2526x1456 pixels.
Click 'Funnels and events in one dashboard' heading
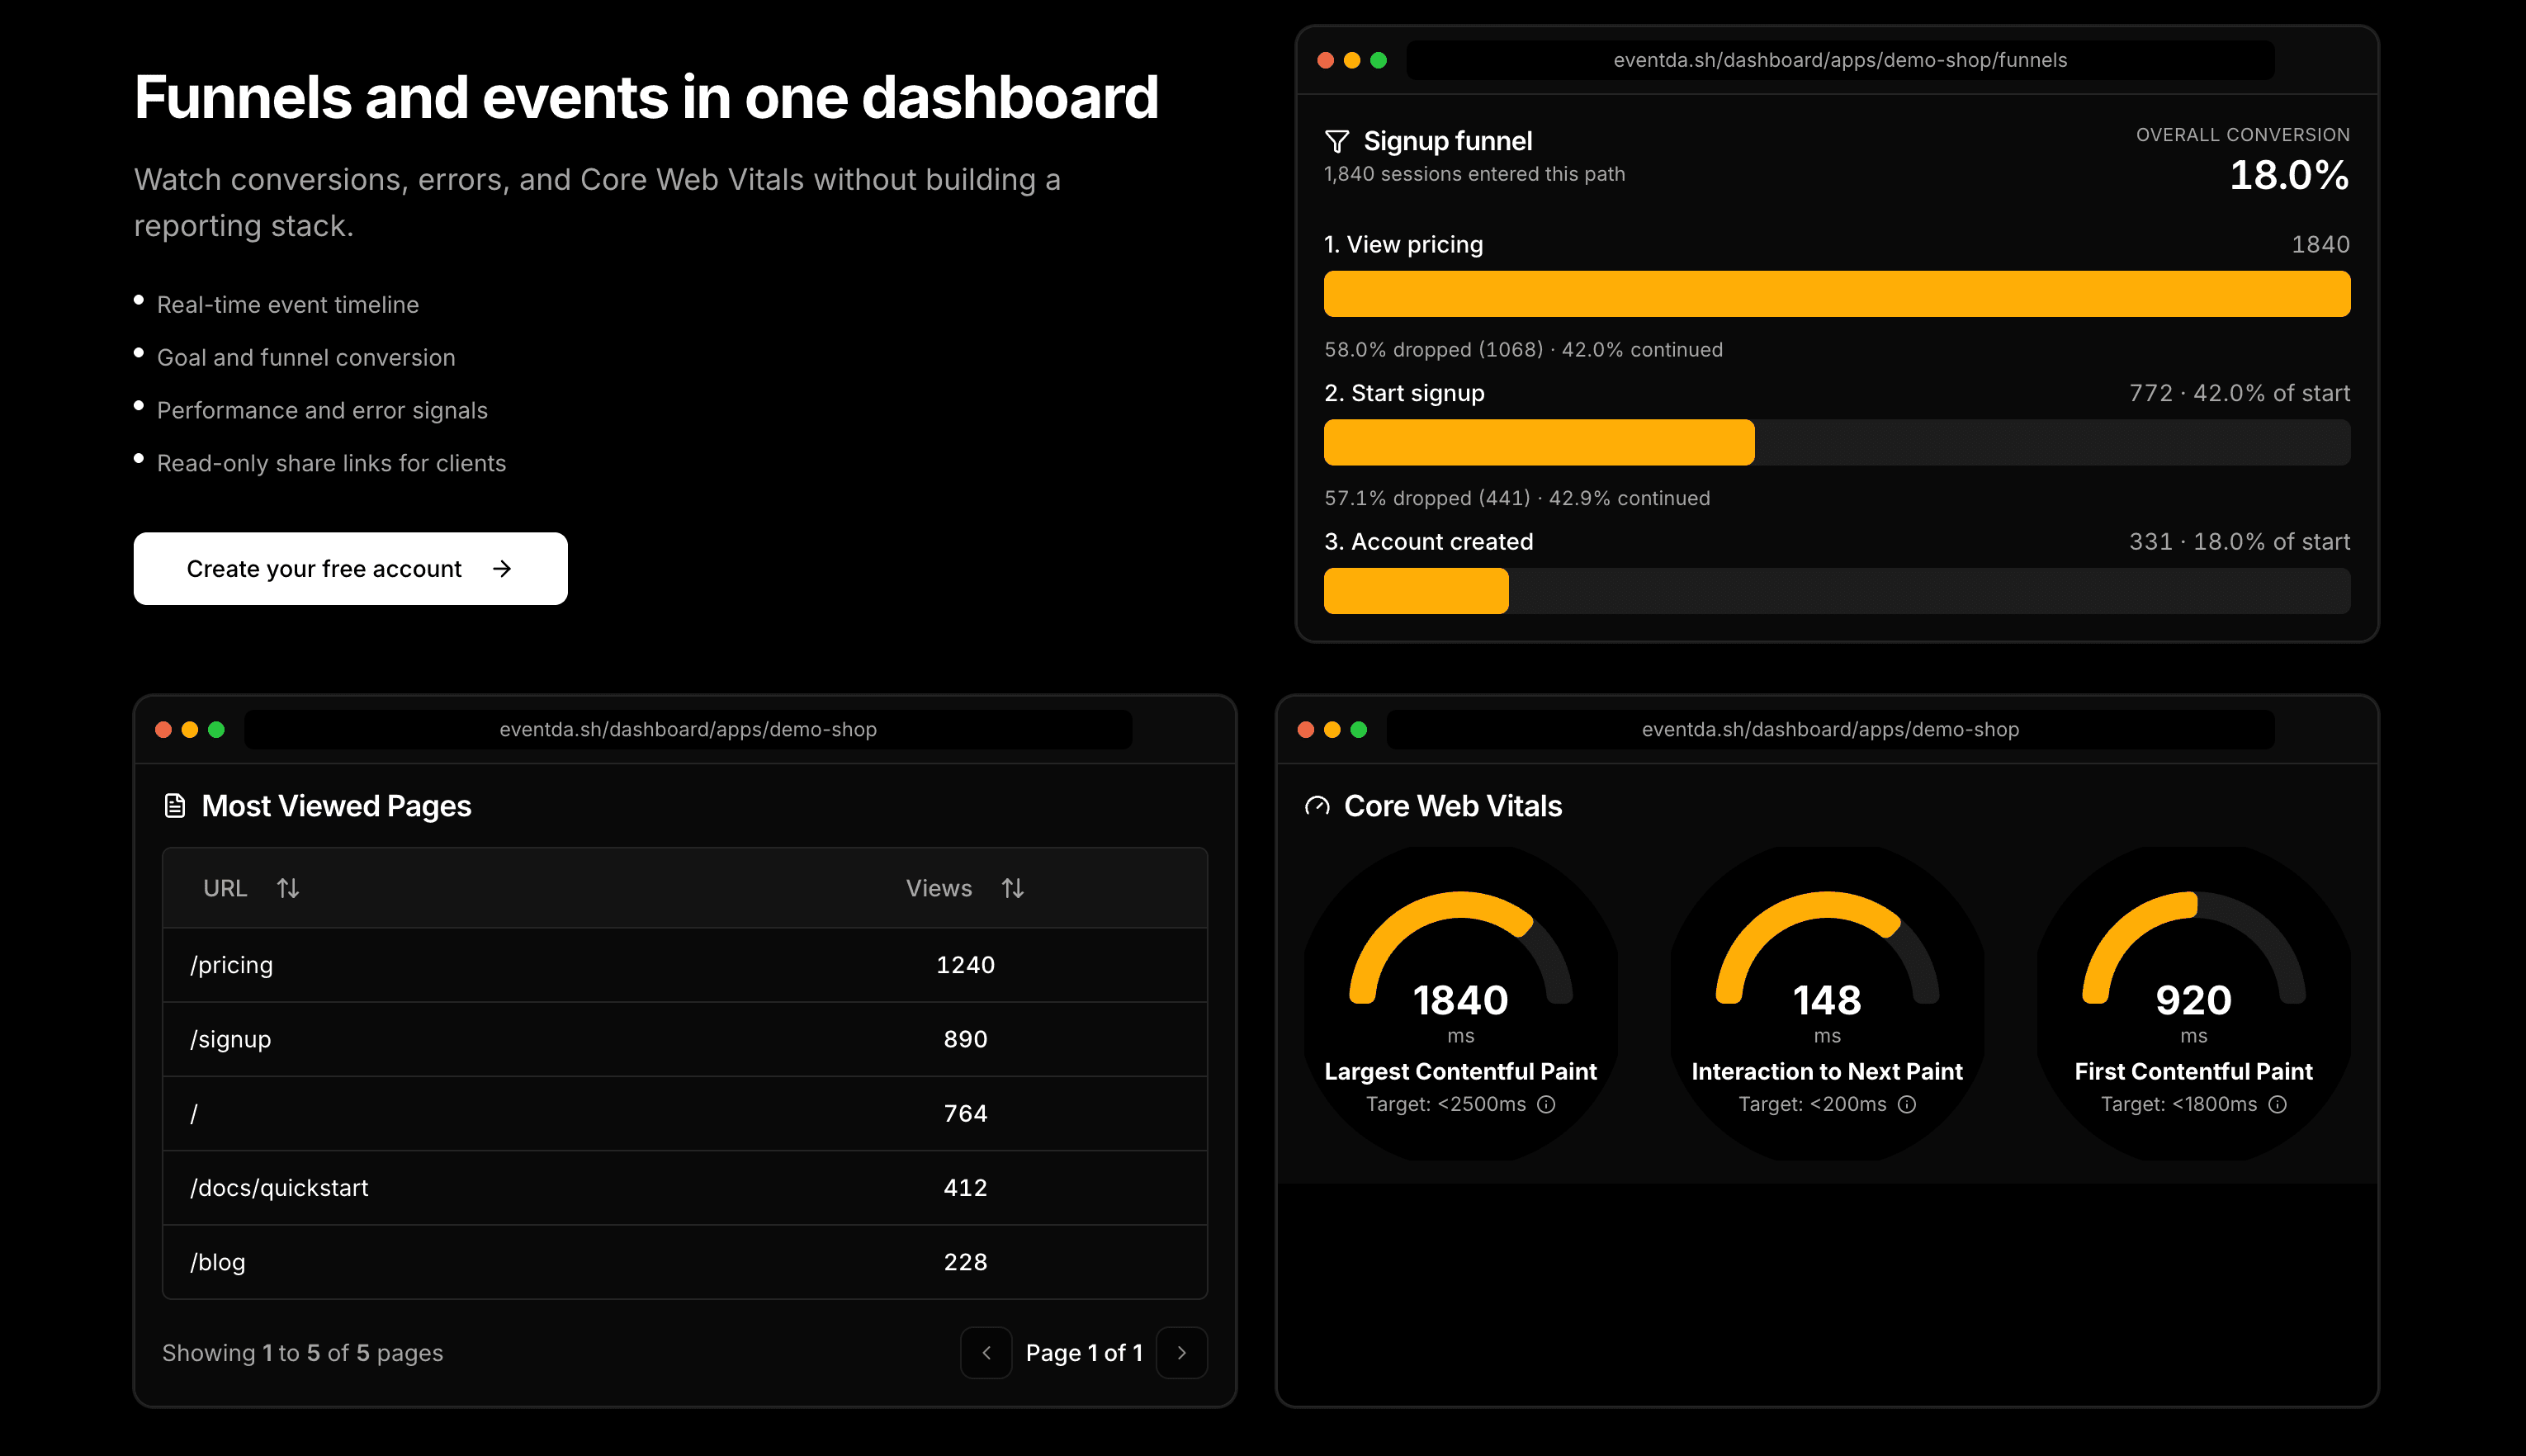pos(646,98)
